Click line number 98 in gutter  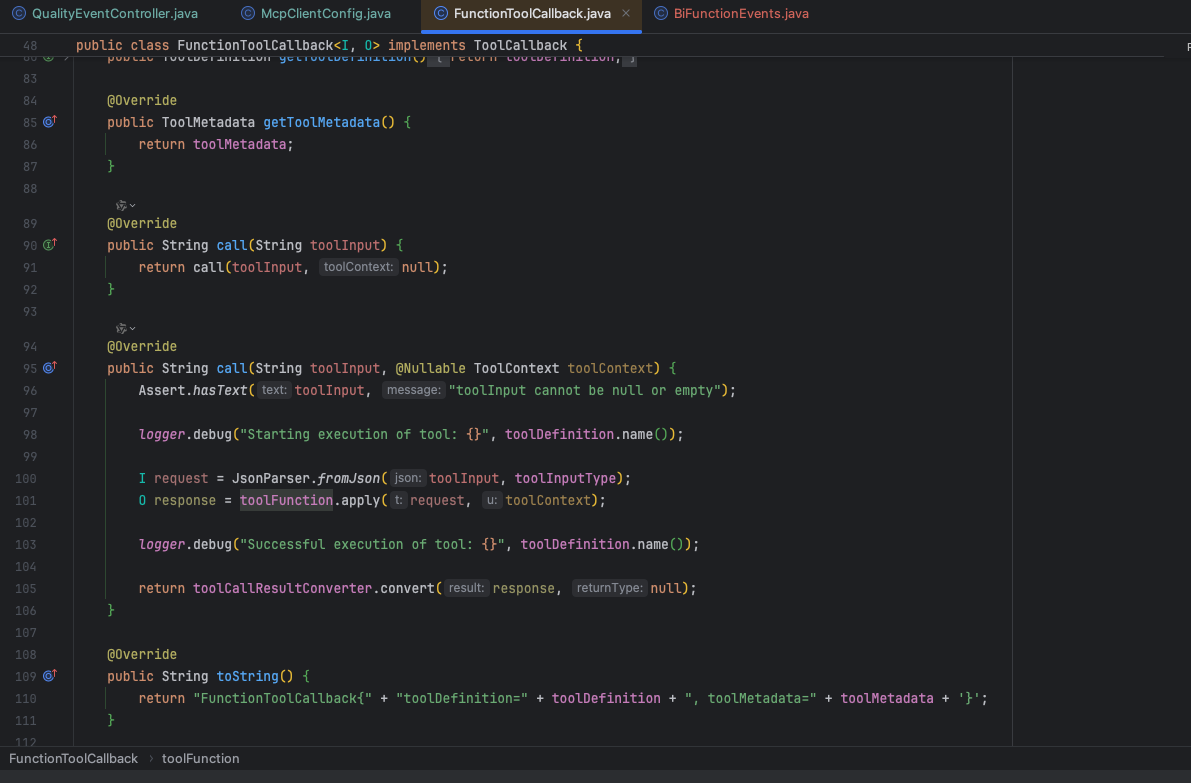30,434
